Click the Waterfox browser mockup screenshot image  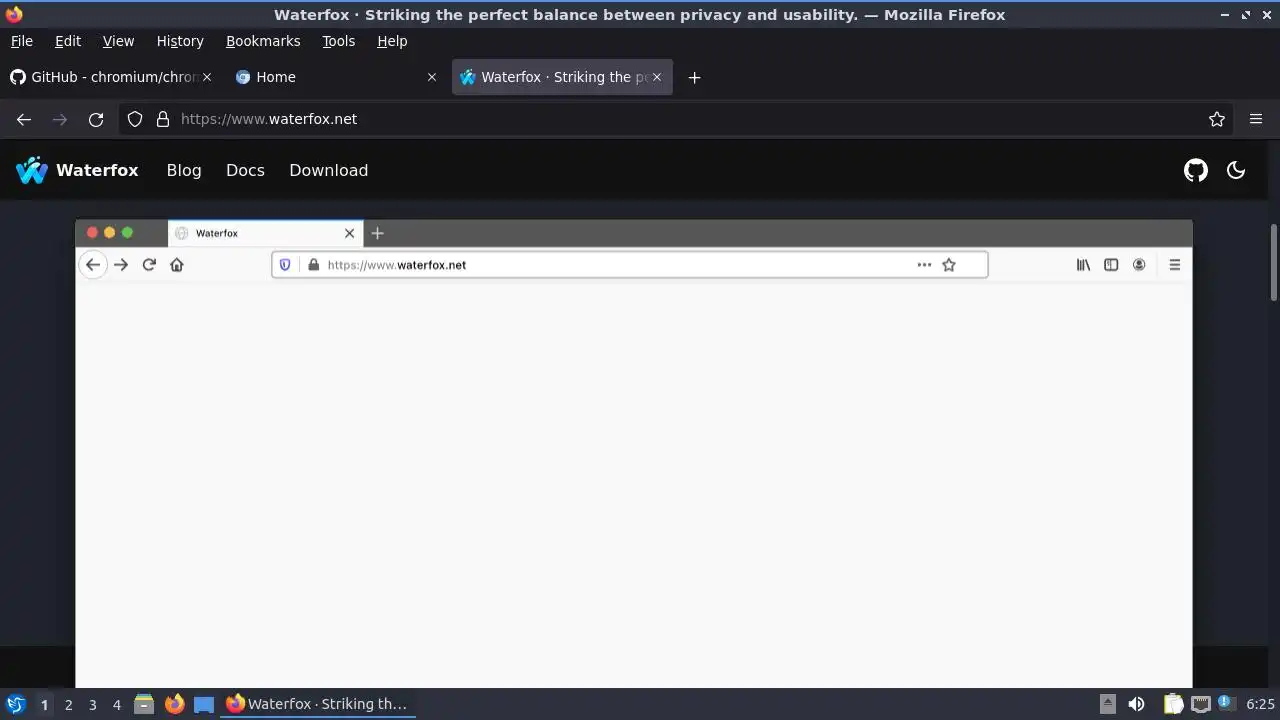point(634,453)
